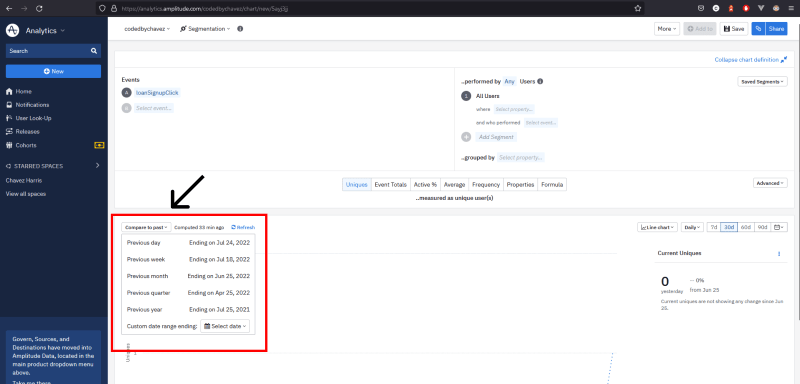Reload the page in browser
Screen dimensions: 800x384
tap(40, 8)
